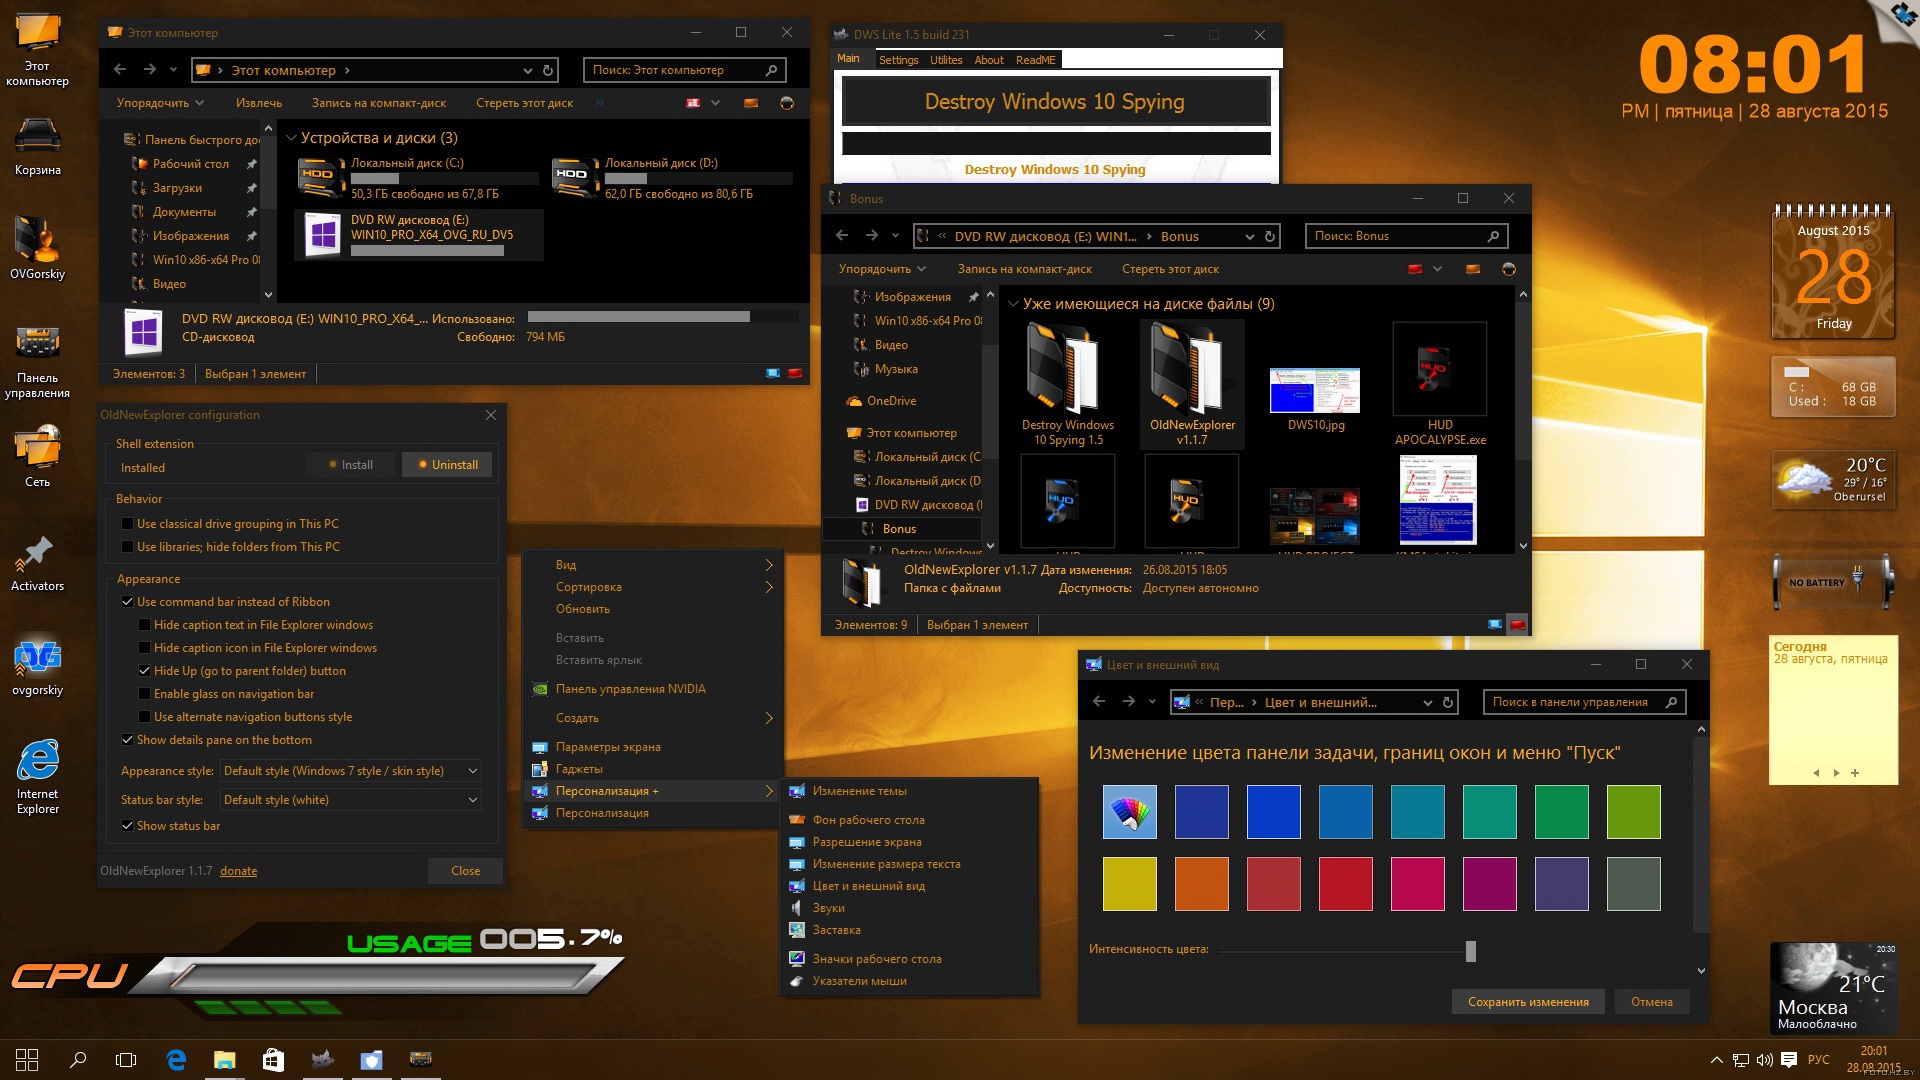Toggle Use alternate navigation buttons style
1920x1080 pixels.
tap(144, 717)
